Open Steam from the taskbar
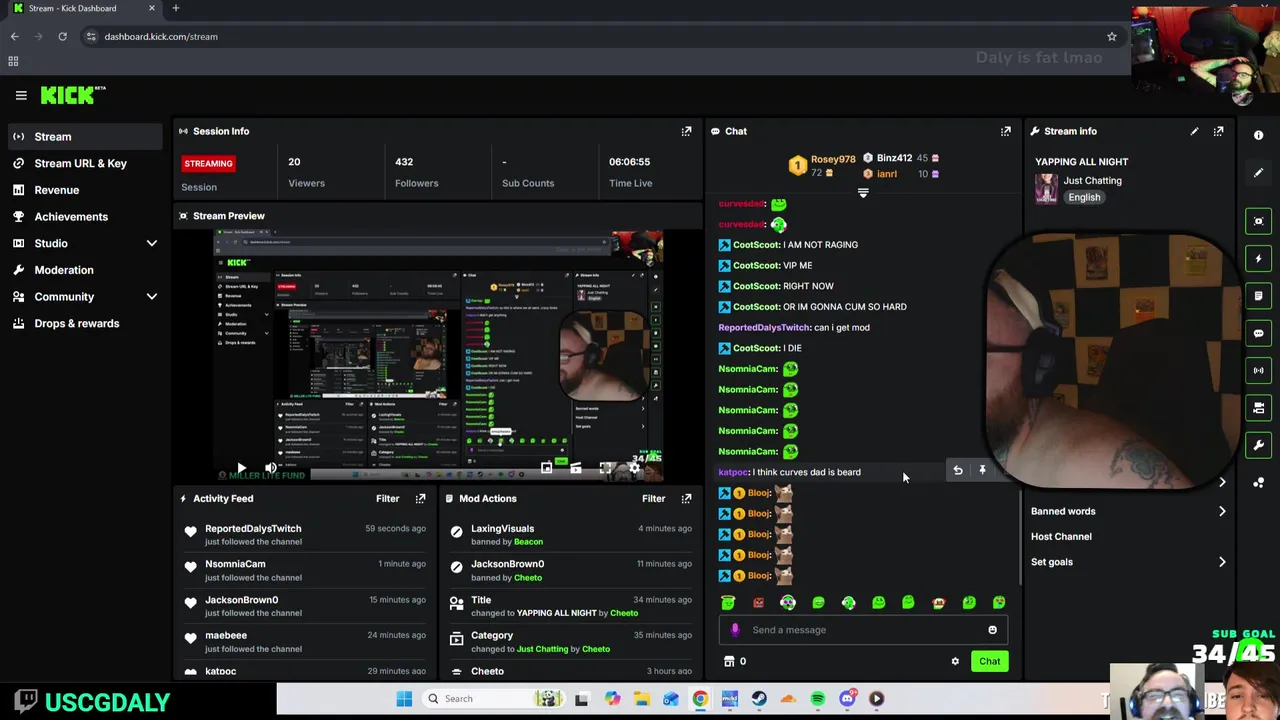Image resolution: width=1280 pixels, height=720 pixels. pyautogui.click(x=759, y=699)
